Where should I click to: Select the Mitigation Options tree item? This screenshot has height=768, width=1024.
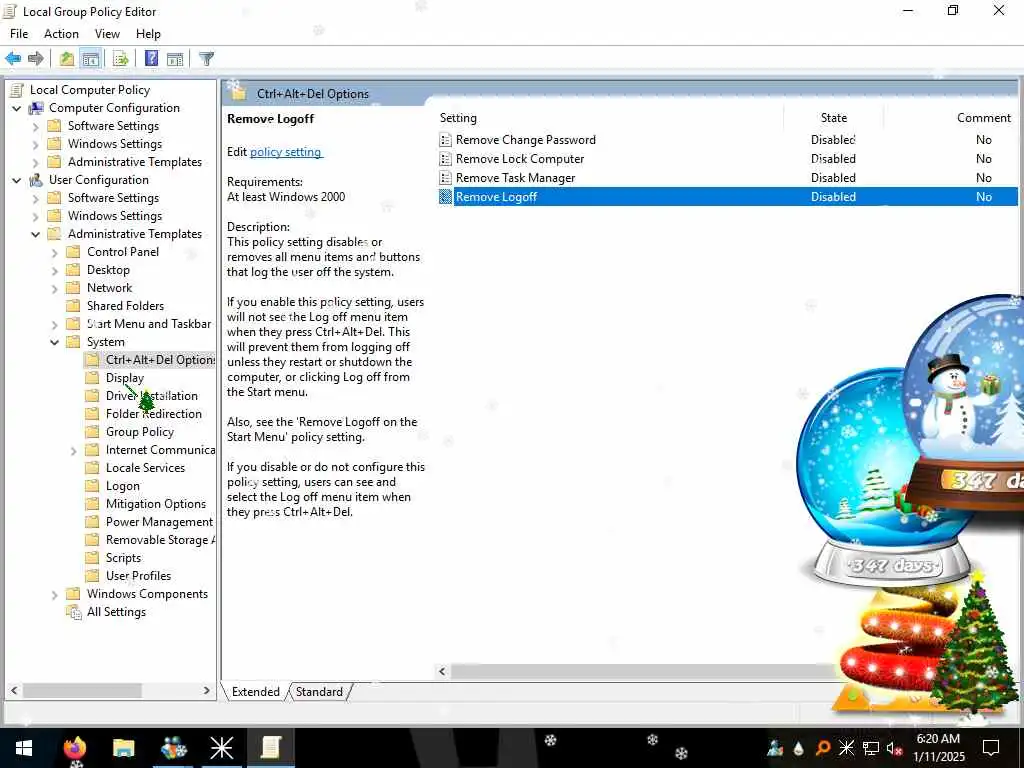tap(156, 504)
